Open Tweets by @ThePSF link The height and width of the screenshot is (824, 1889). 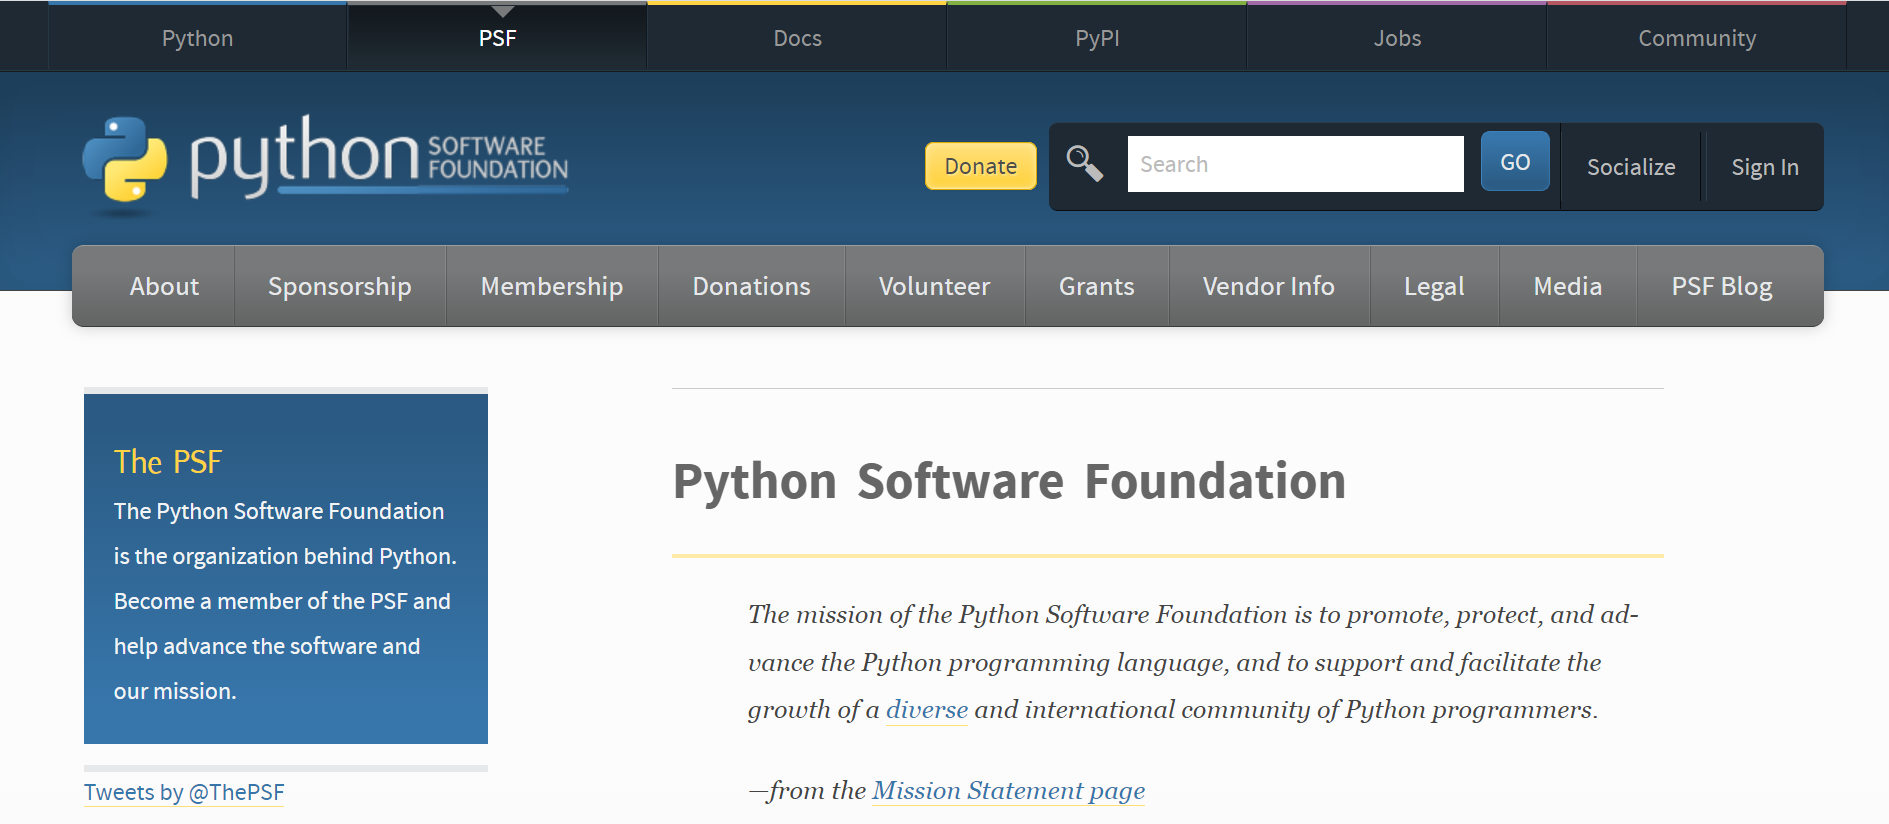[x=184, y=792]
